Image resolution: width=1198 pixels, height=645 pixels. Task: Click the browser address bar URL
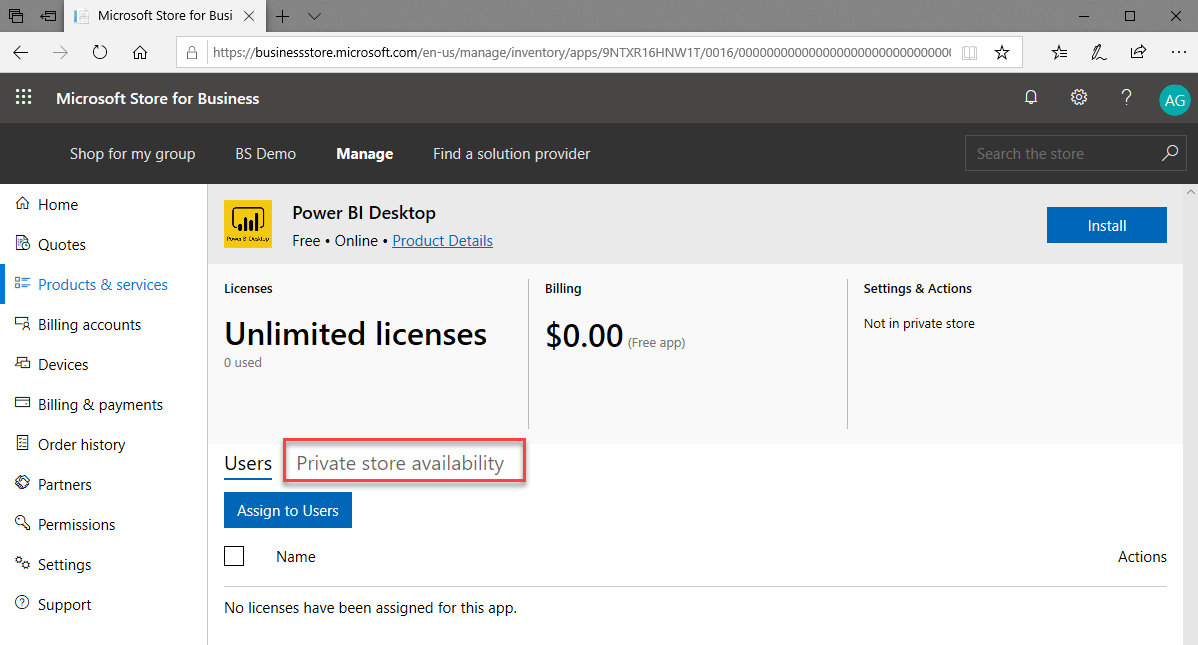(581, 53)
